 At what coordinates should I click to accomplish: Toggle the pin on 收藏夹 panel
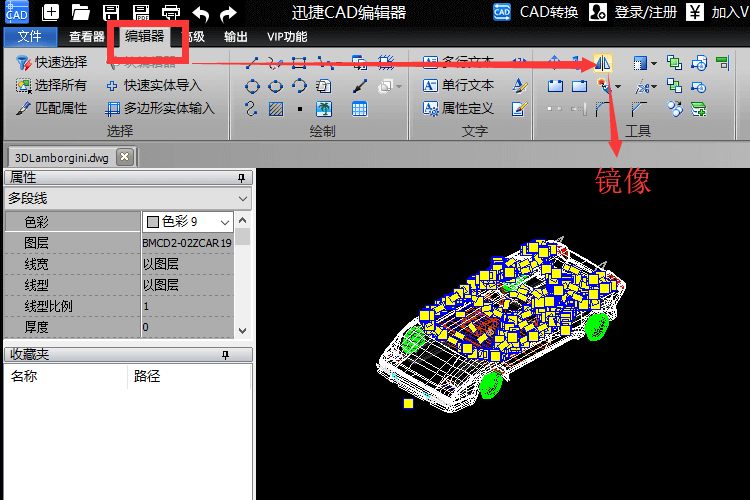240,355
